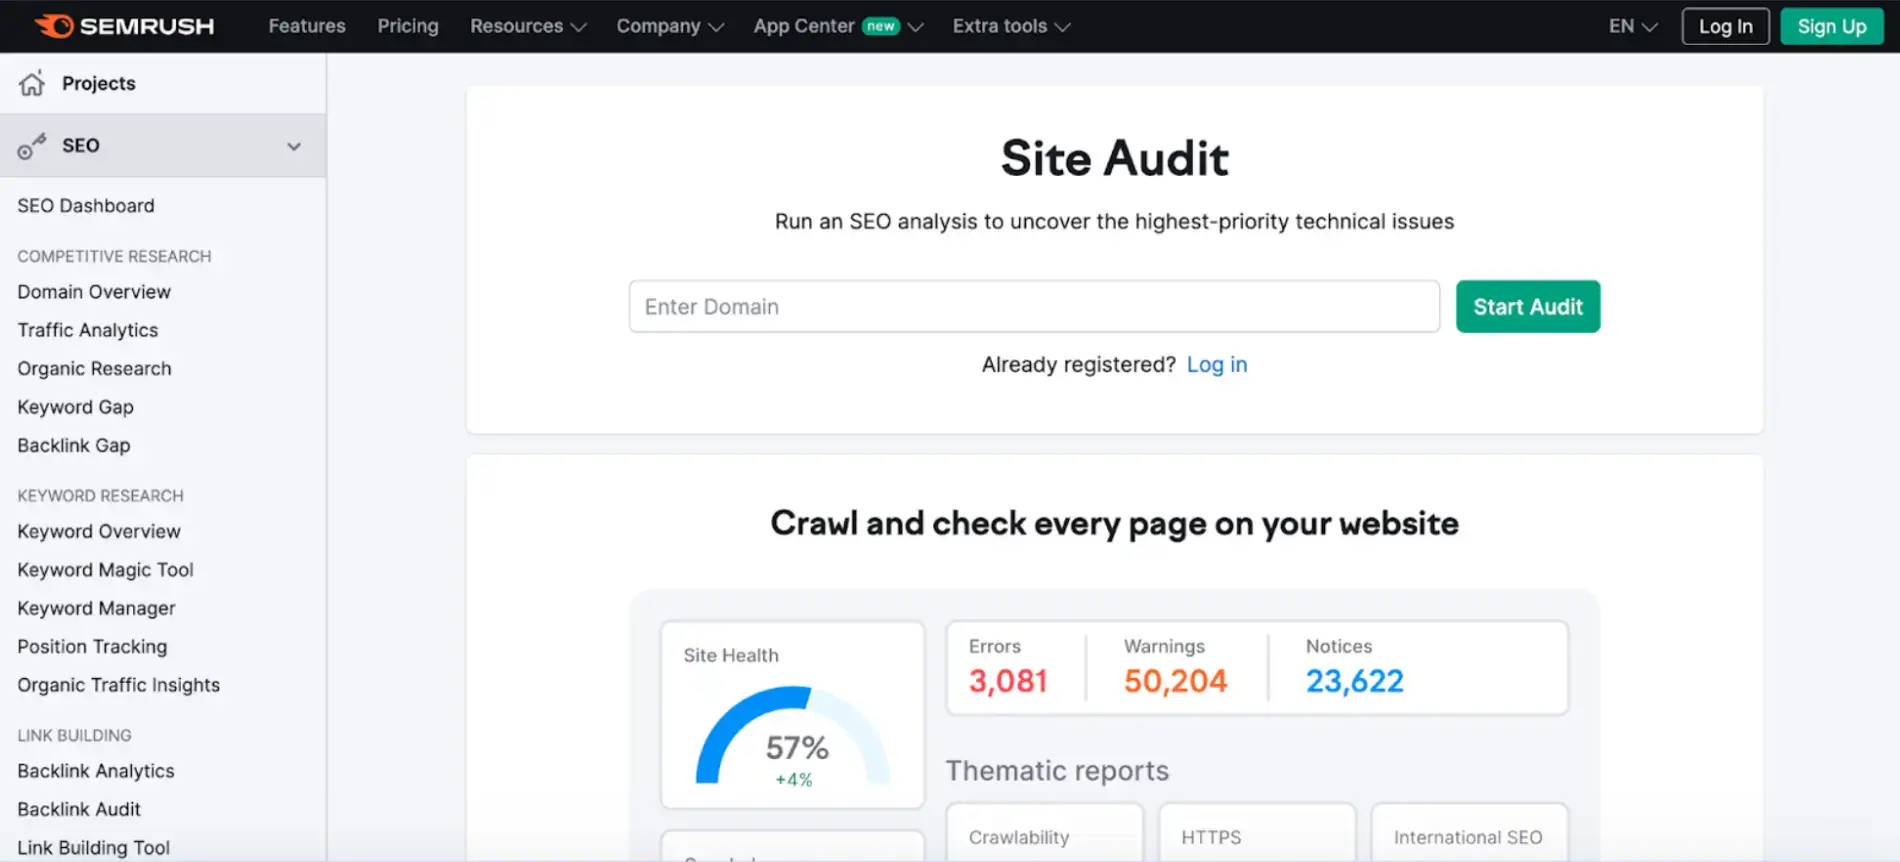Select Organic Traffic Insights
1900x862 pixels.
click(118, 685)
